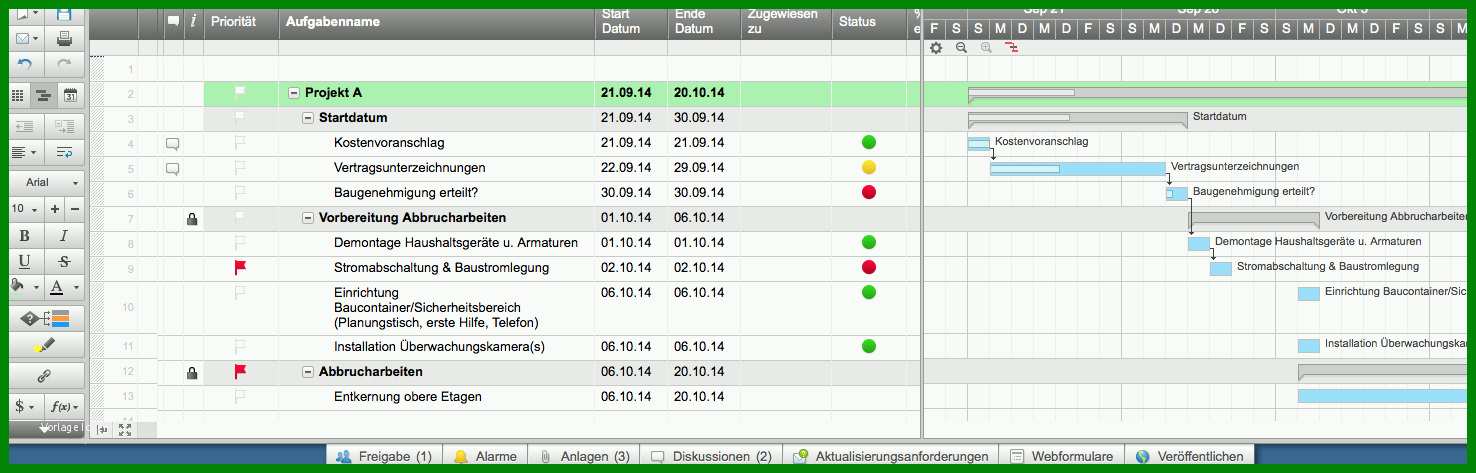Viewport: 1476px width, 473px height.
Task: Click the comments column header icon
Action: pos(173,21)
